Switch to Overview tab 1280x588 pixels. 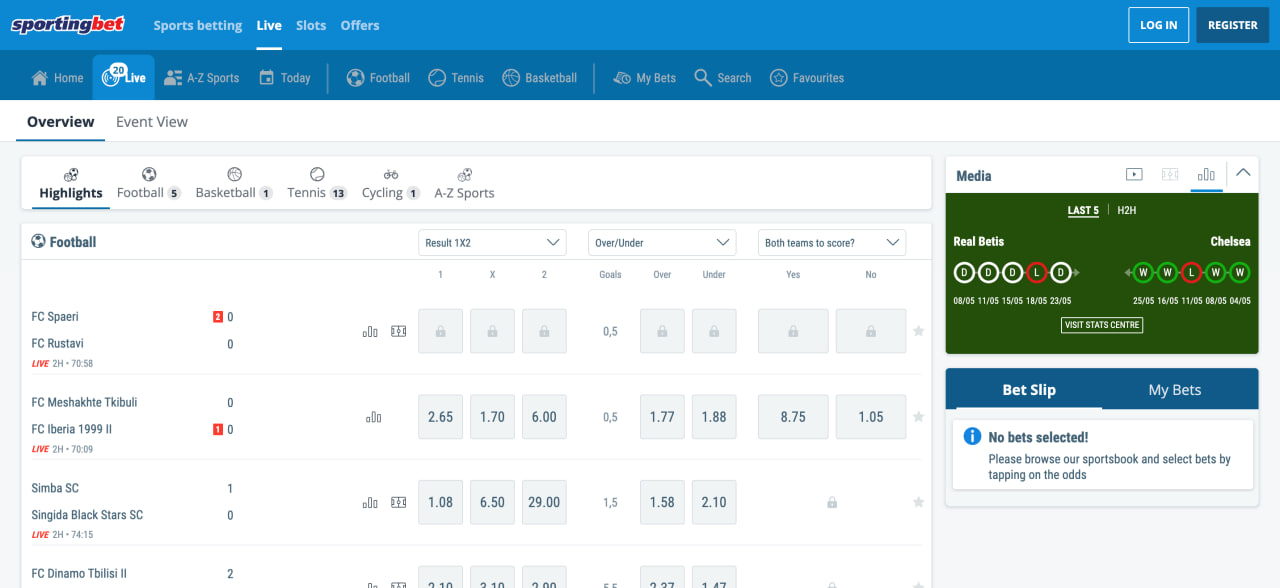pos(61,122)
